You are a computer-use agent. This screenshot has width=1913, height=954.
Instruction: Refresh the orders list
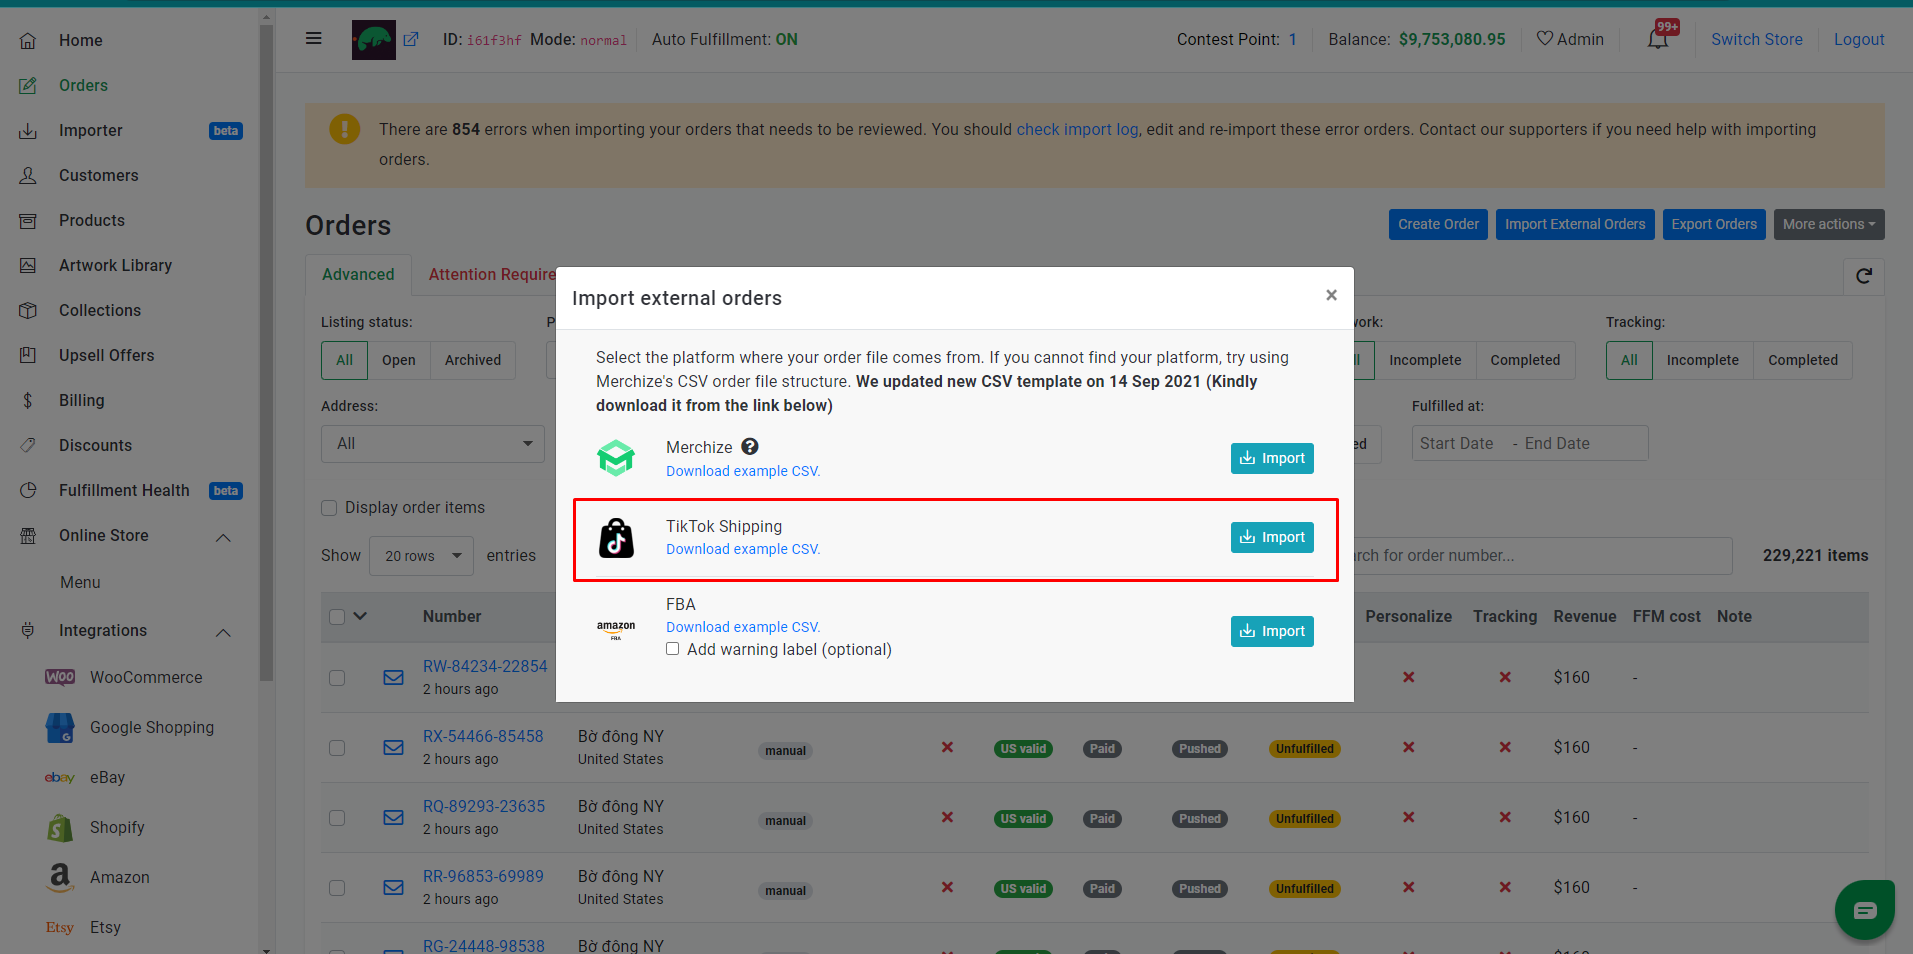click(1864, 276)
